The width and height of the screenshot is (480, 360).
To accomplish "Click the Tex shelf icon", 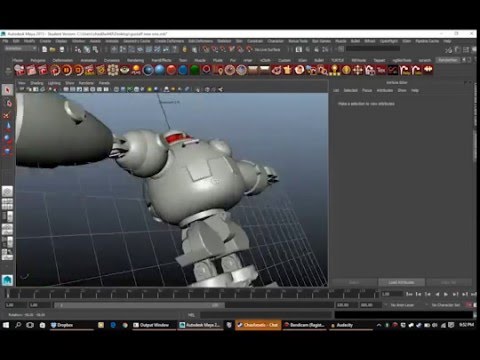I will tap(381, 70).
